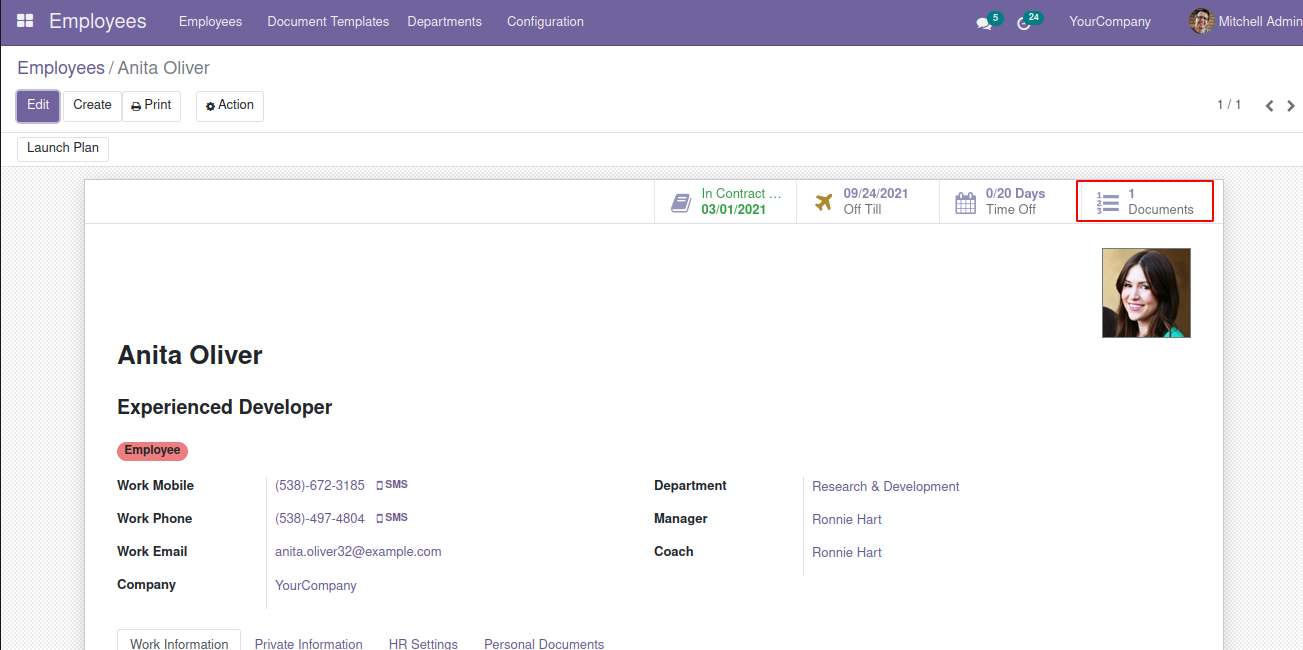
Task: Open the Documents list icon
Action: pyautogui.click(x=1108, y=202)
